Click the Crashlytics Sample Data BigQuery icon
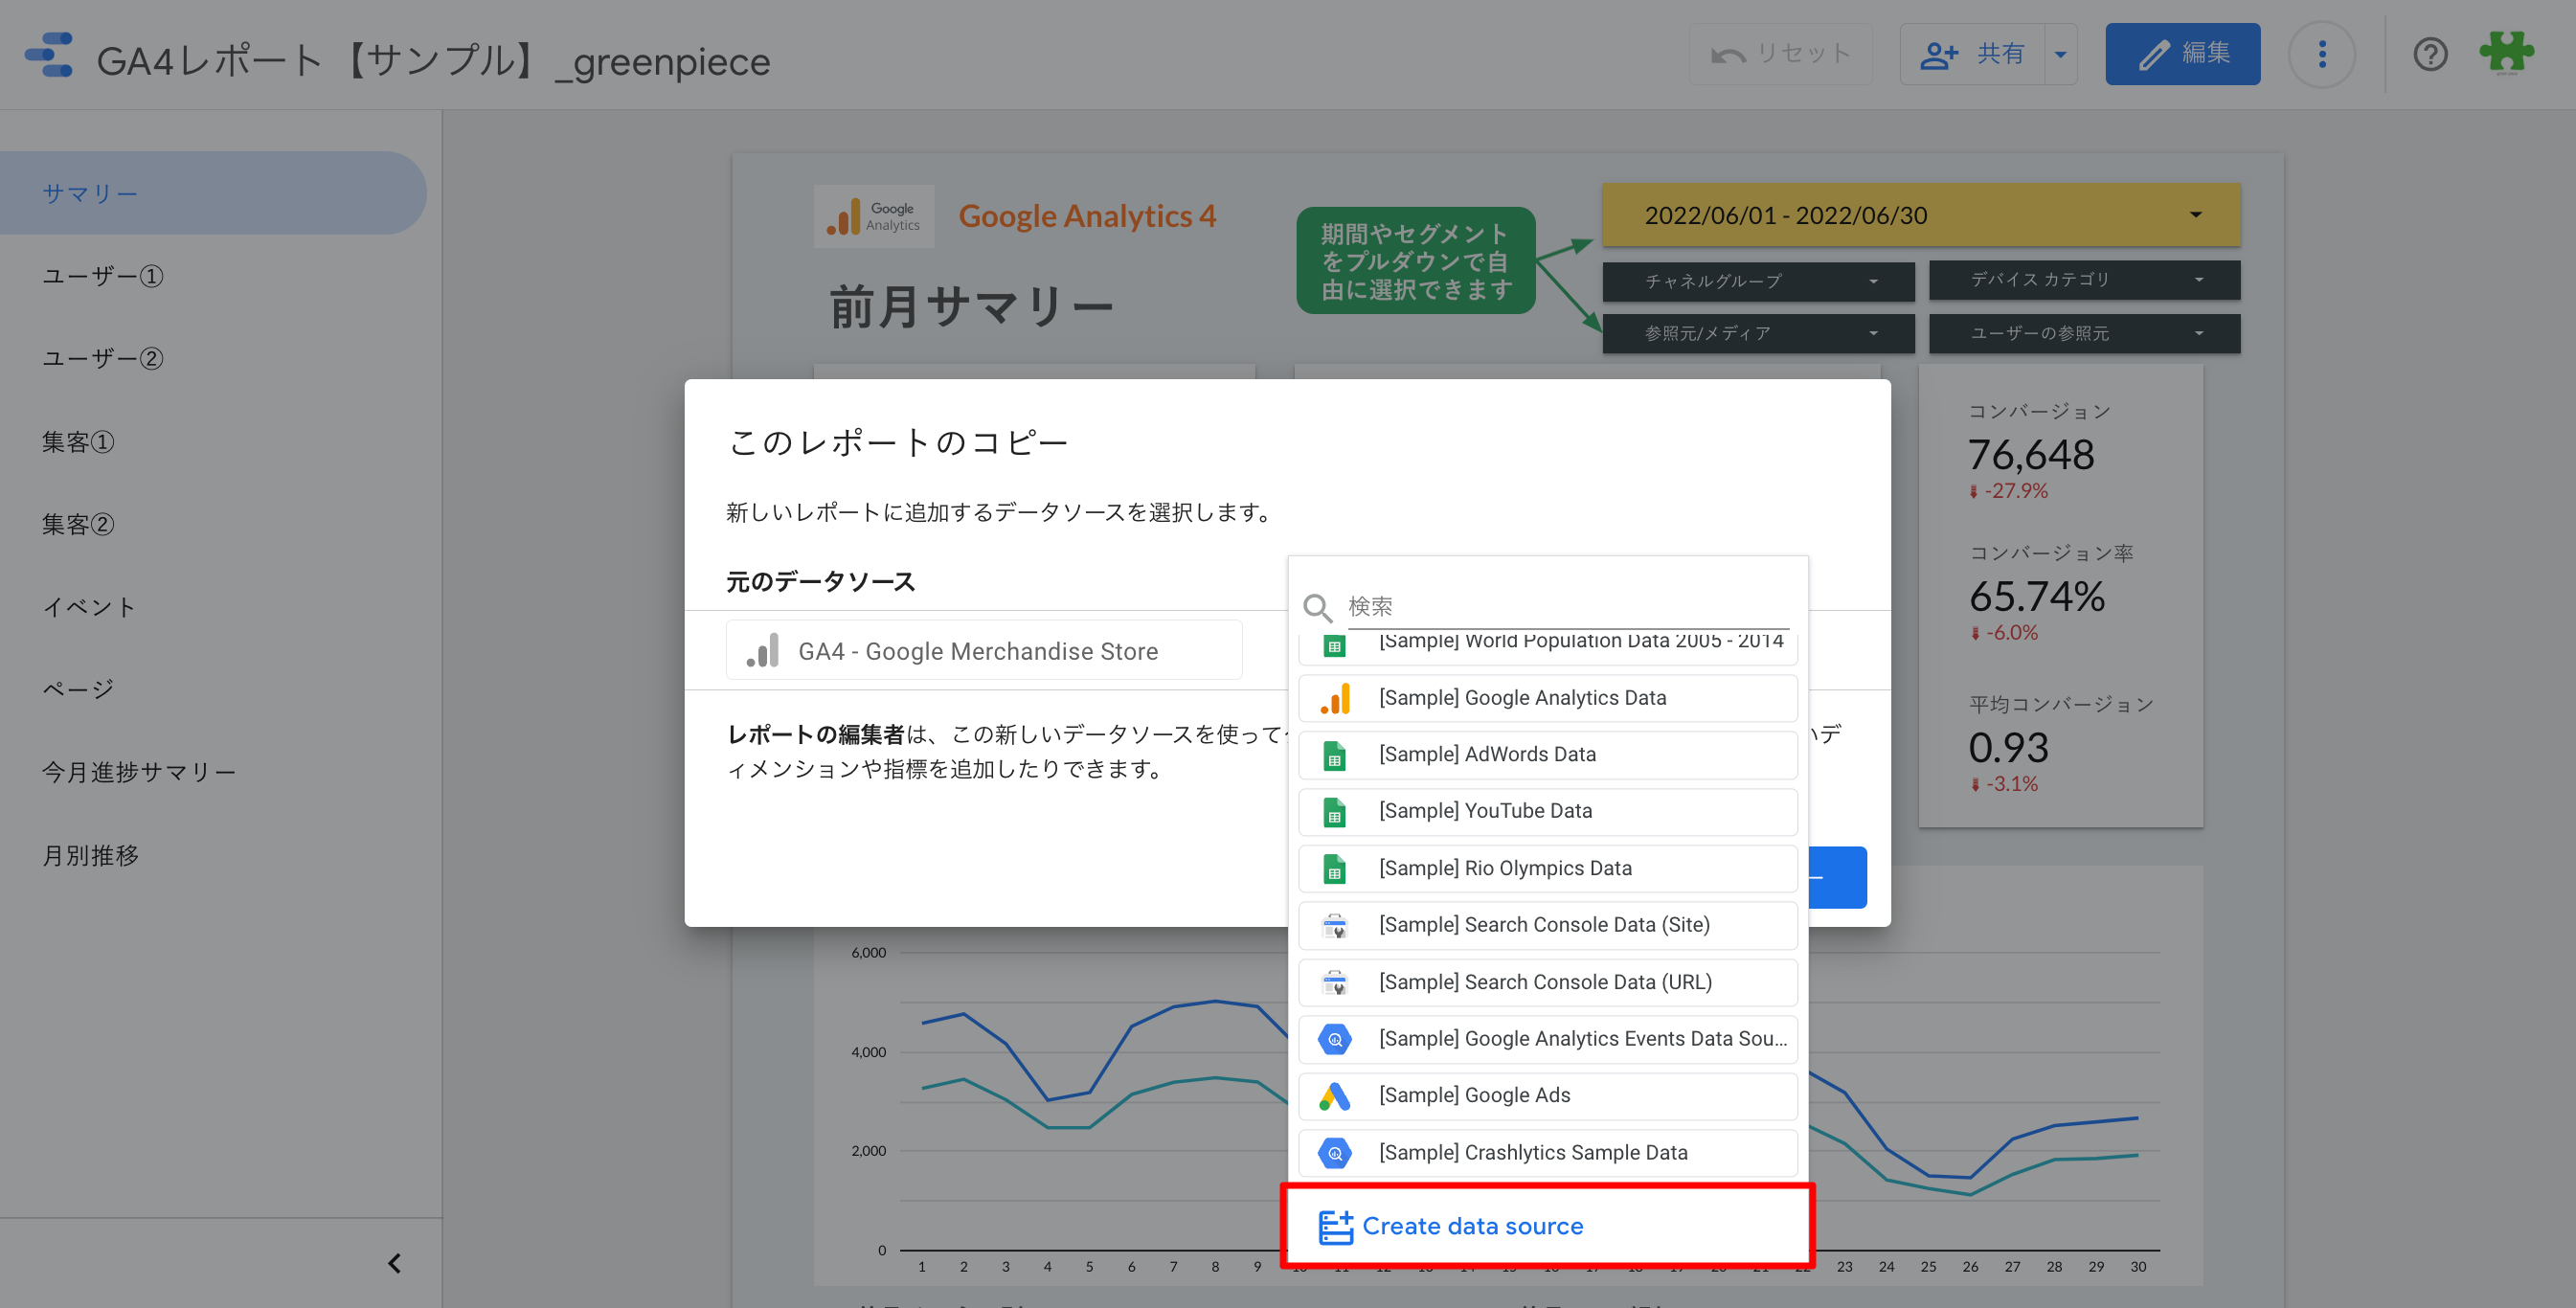The height and width of the screenshot is (1308, 2576). coord(1335,1153)
